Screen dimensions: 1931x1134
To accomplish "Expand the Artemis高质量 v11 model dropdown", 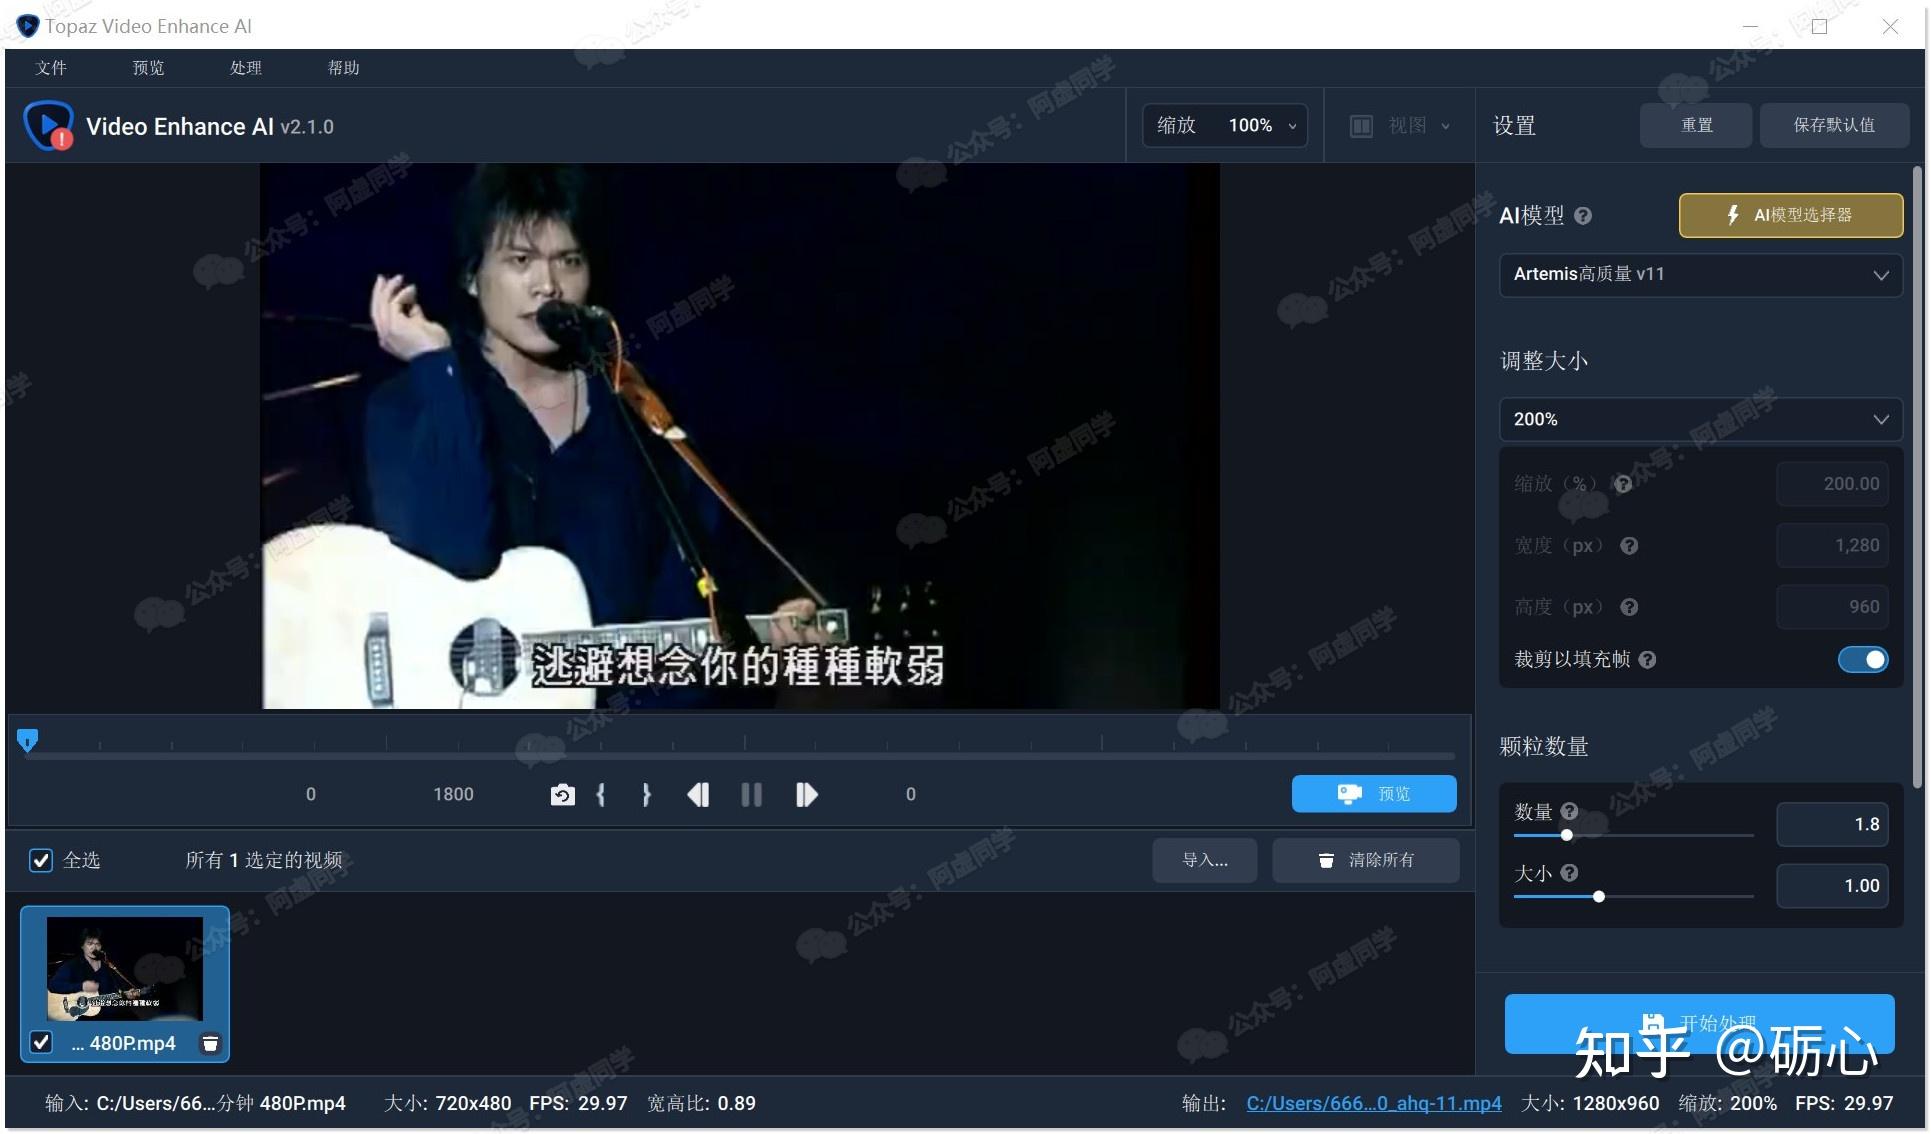I will click(x=1700, y=275).
